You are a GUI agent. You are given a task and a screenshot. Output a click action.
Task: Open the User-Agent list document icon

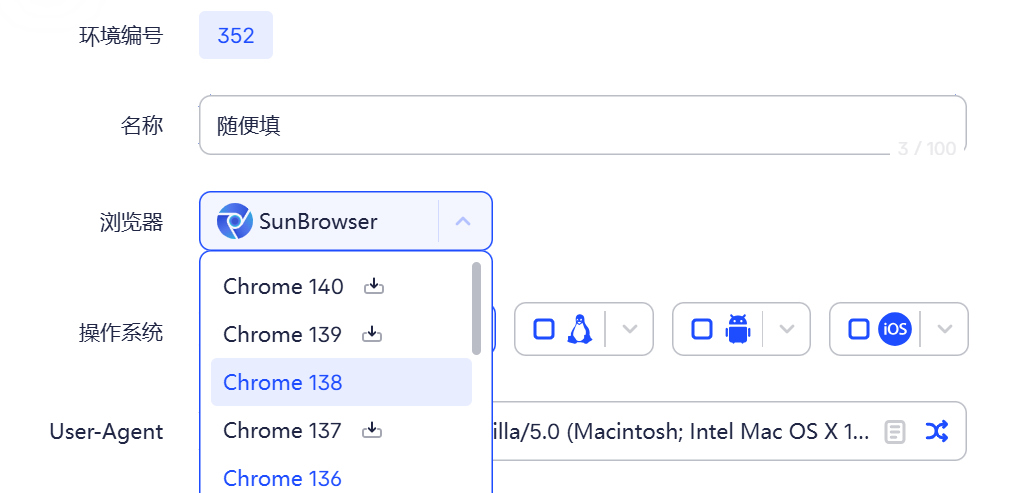pos(895,432)
